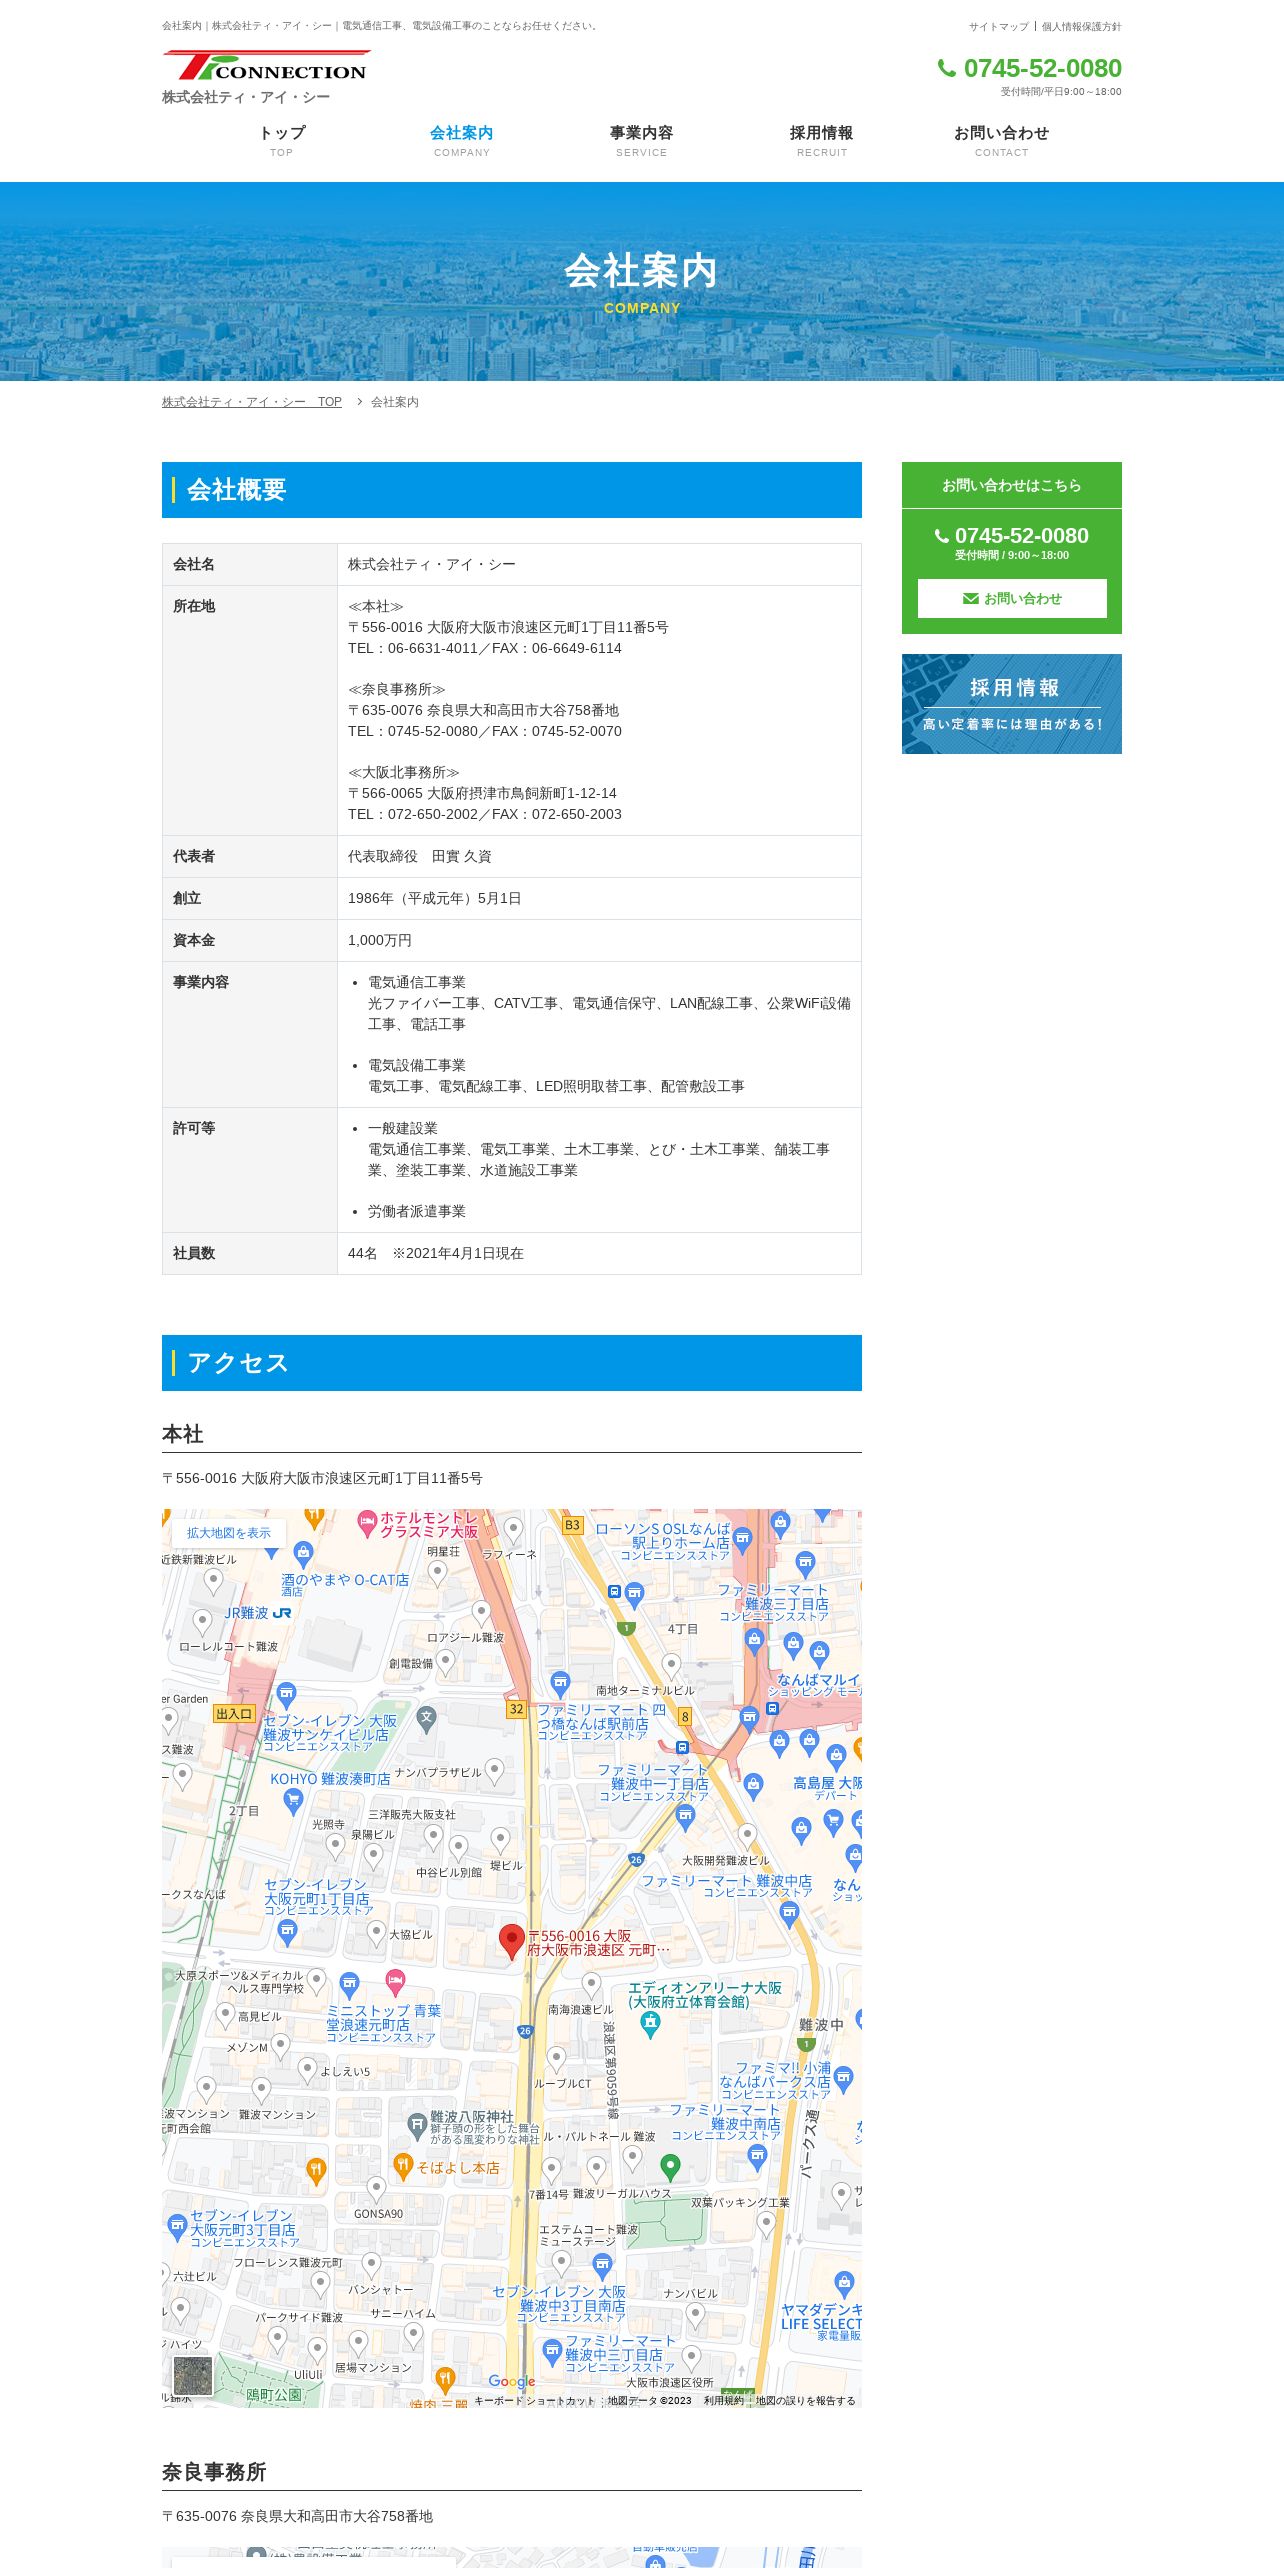The width and height of the screenshot is (1284, 2568).
Task: Open the サイトマップ link
Action: [x=998, y=27]
